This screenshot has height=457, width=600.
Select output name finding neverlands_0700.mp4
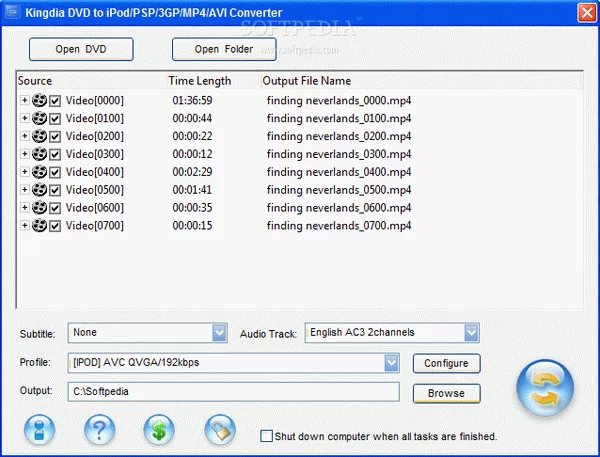click(x=339, y=225)
